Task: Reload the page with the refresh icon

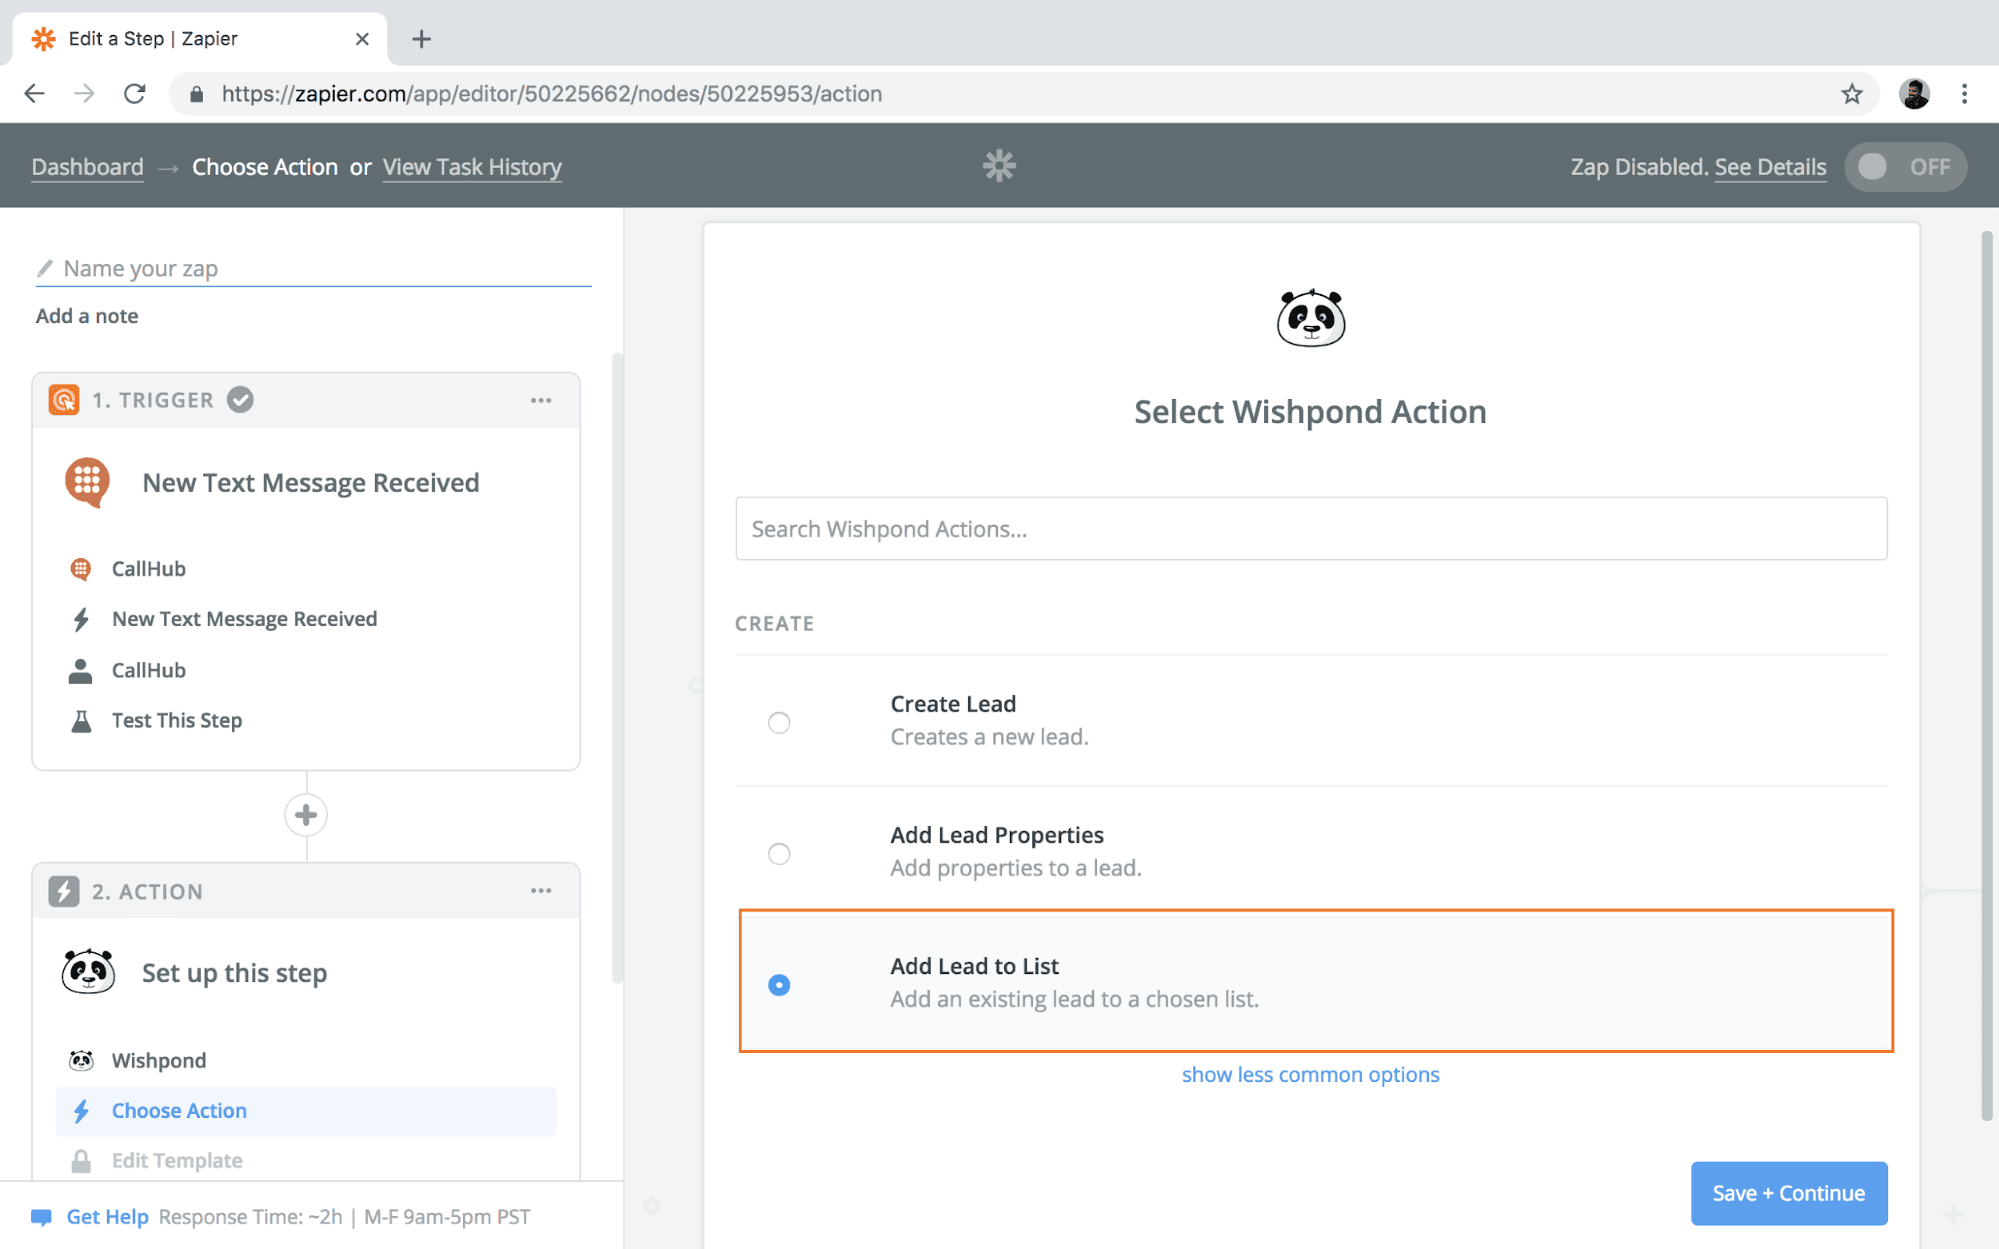Action: click(x=135, y=94)
